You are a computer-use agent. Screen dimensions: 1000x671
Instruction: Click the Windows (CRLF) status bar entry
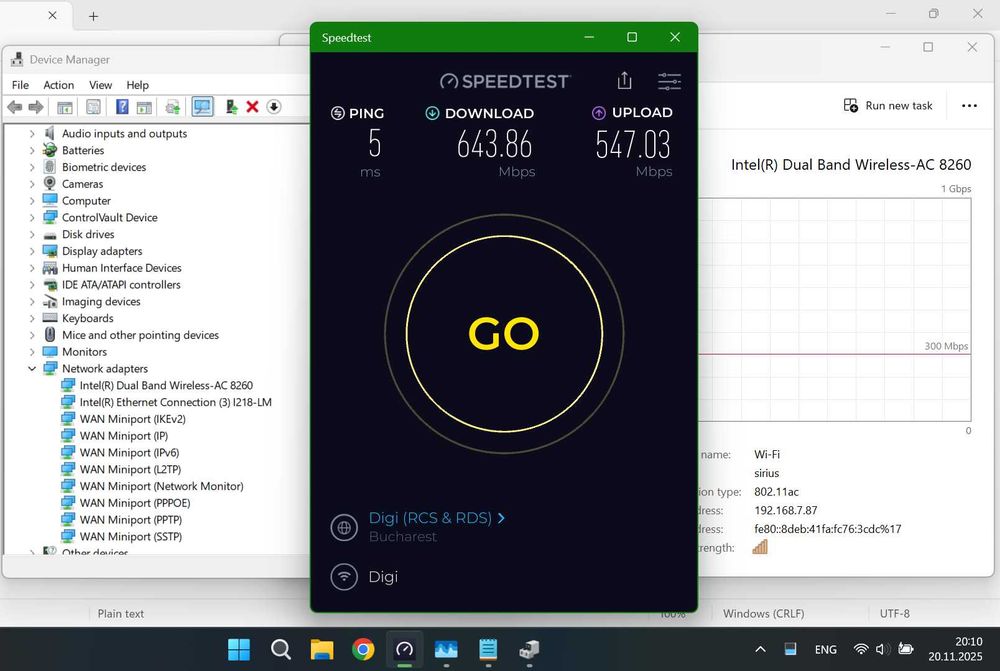[763, 614]
